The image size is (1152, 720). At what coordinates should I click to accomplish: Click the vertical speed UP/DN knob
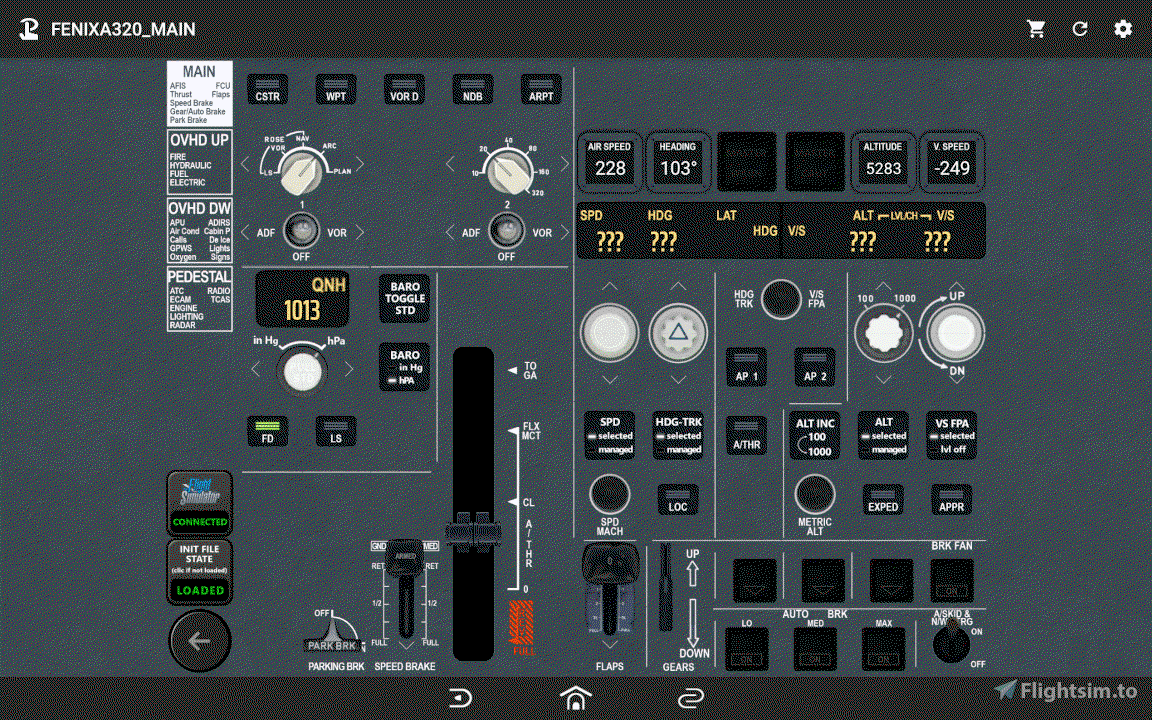pyautogui.click(x=956, y=332)
